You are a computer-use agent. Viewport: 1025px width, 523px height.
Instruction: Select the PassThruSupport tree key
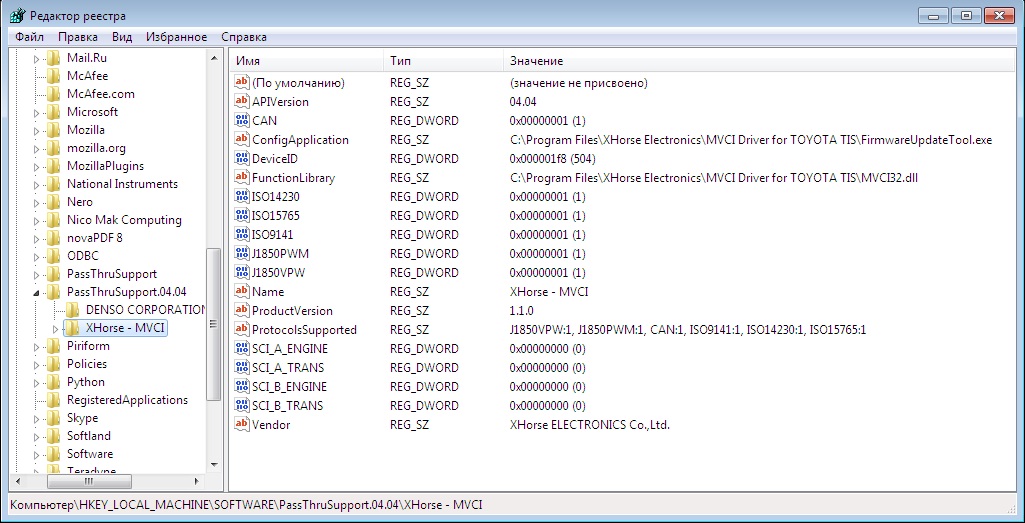pos(112,274)
